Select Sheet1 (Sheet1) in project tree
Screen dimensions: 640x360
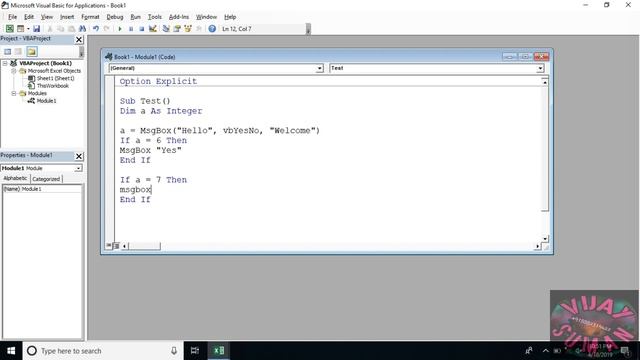(x=56, y=78)
